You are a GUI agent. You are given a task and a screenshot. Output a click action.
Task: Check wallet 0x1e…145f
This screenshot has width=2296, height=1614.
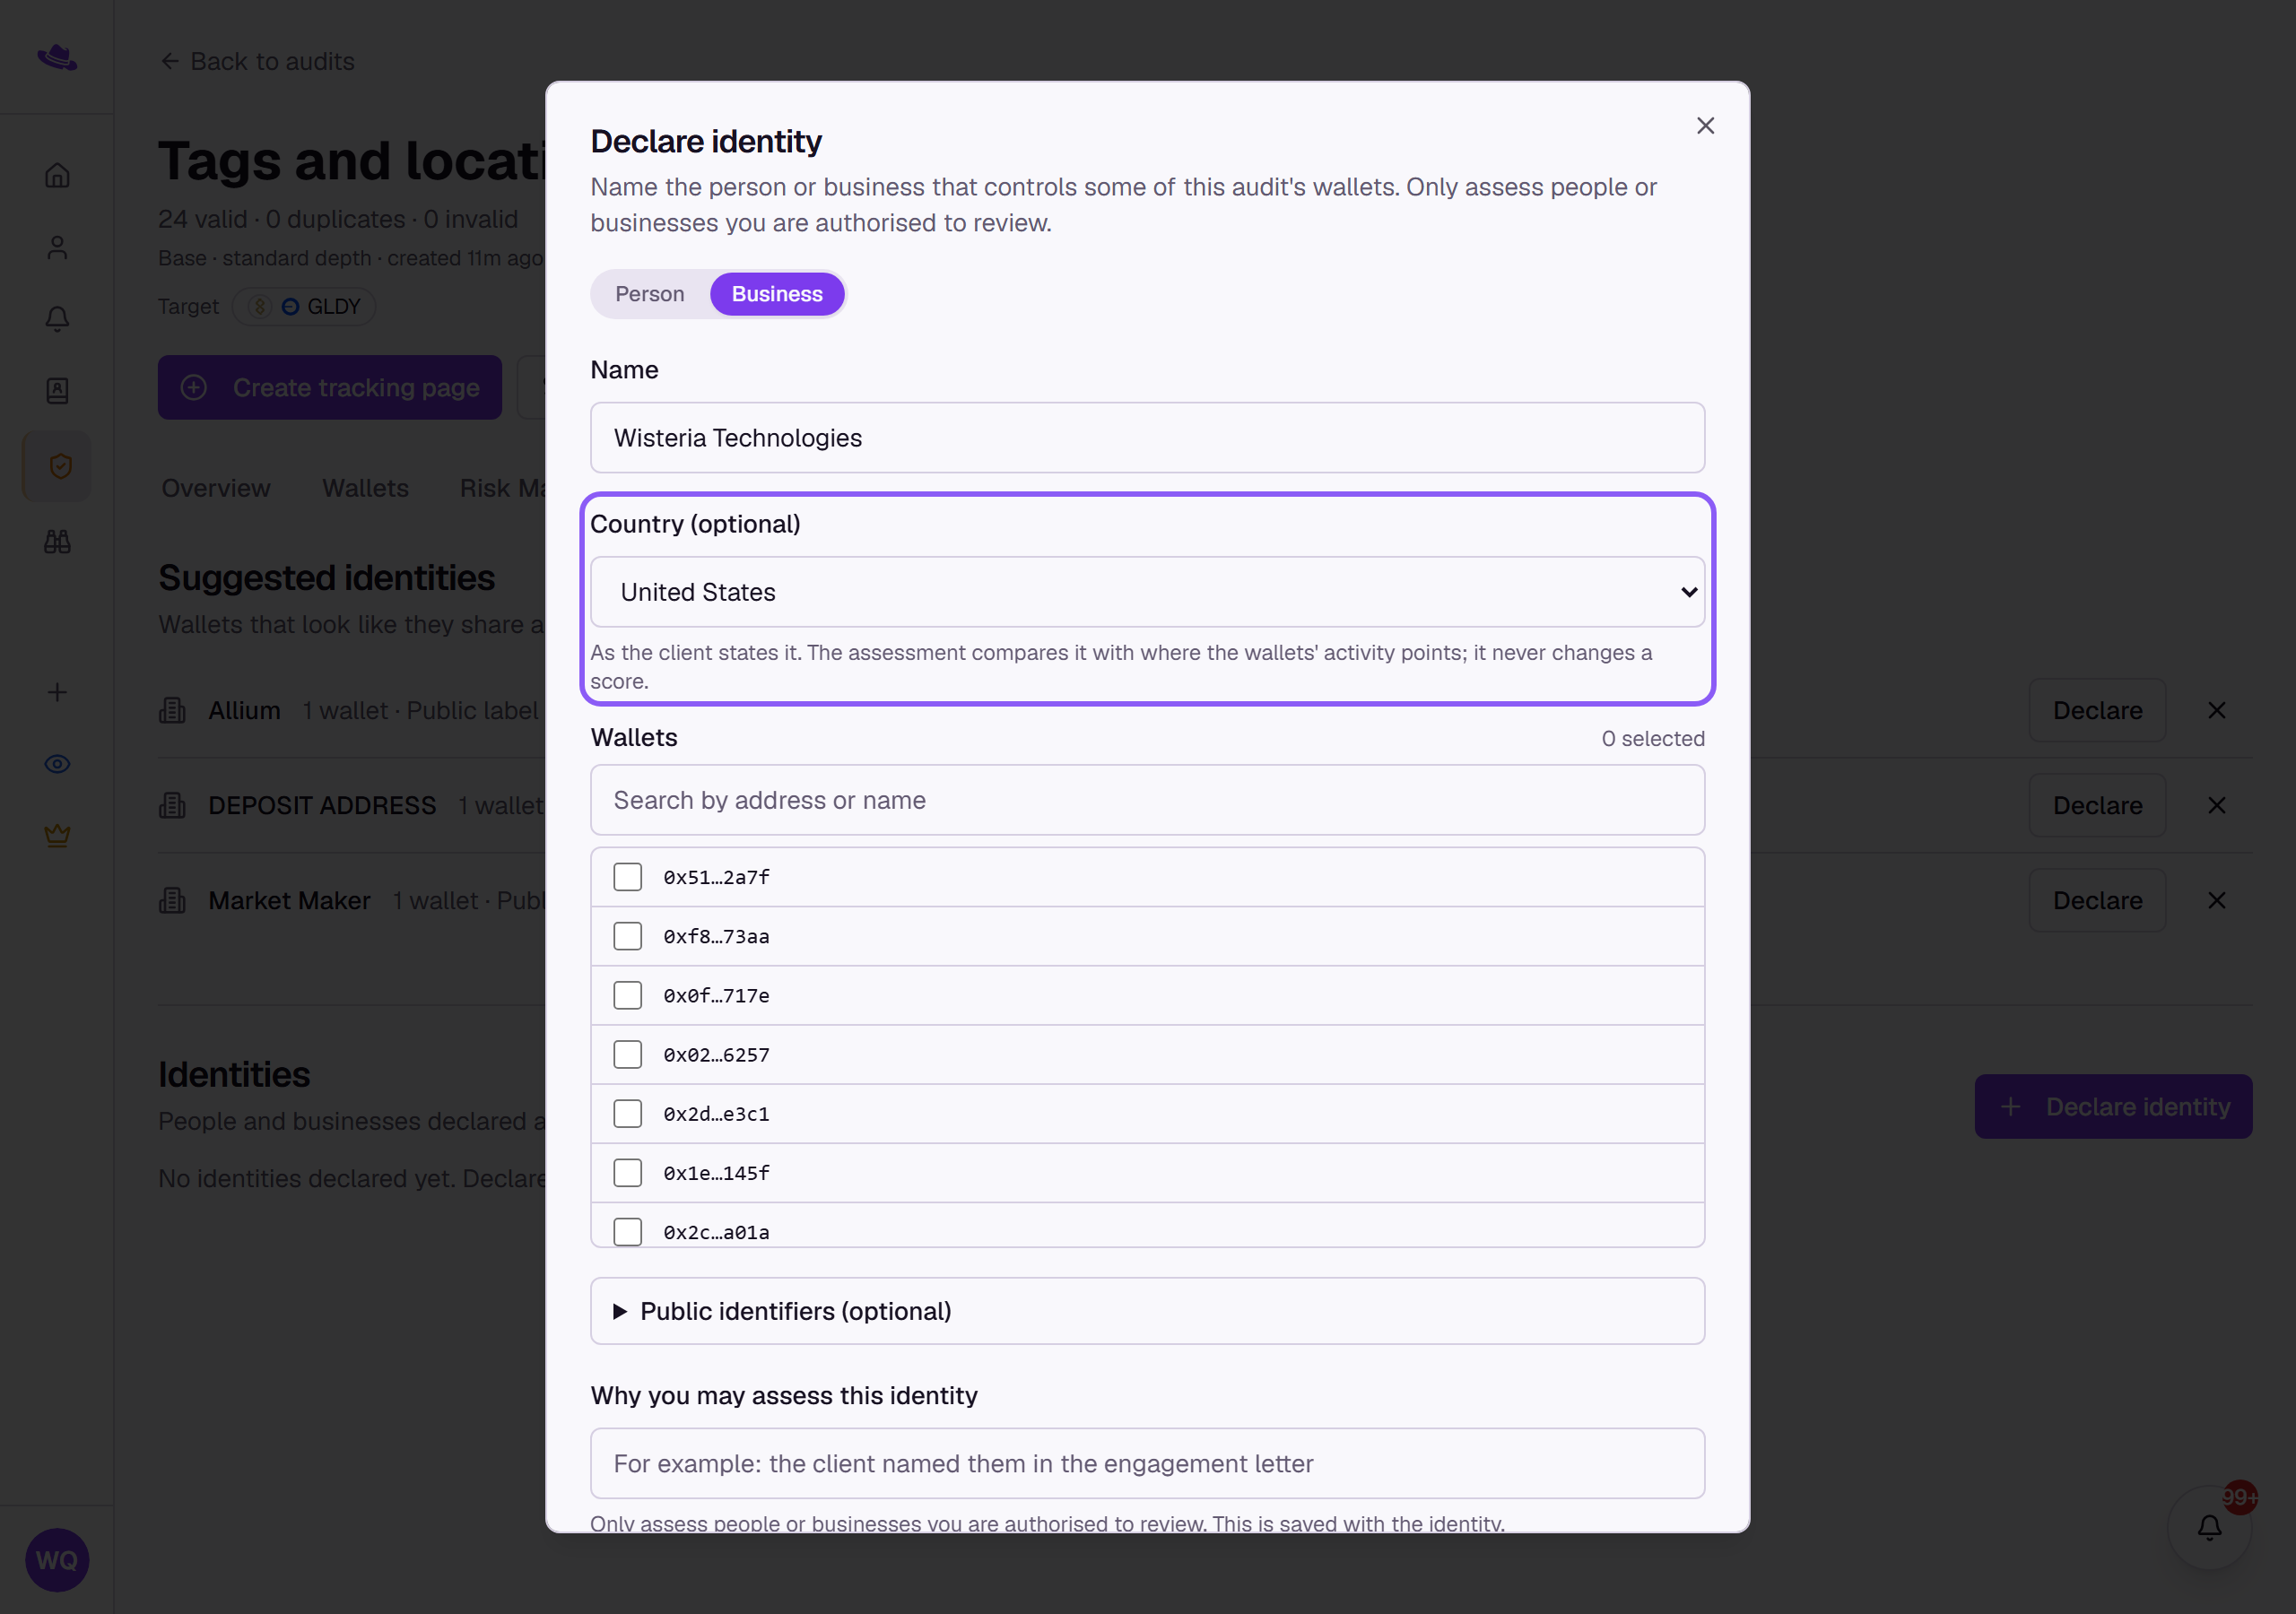tap(627, 1172)
